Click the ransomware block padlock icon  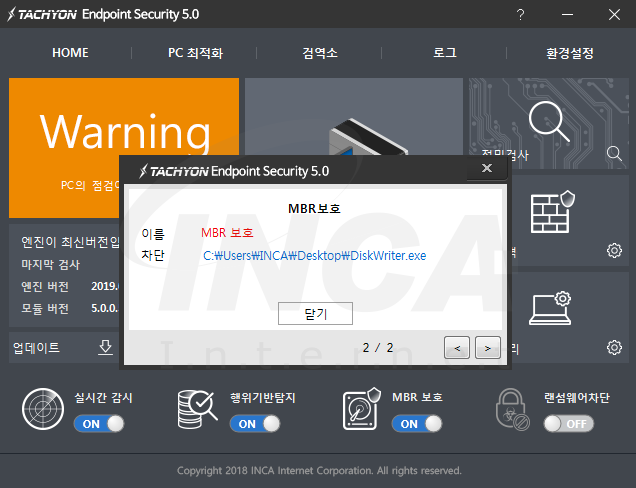[512, 409]
